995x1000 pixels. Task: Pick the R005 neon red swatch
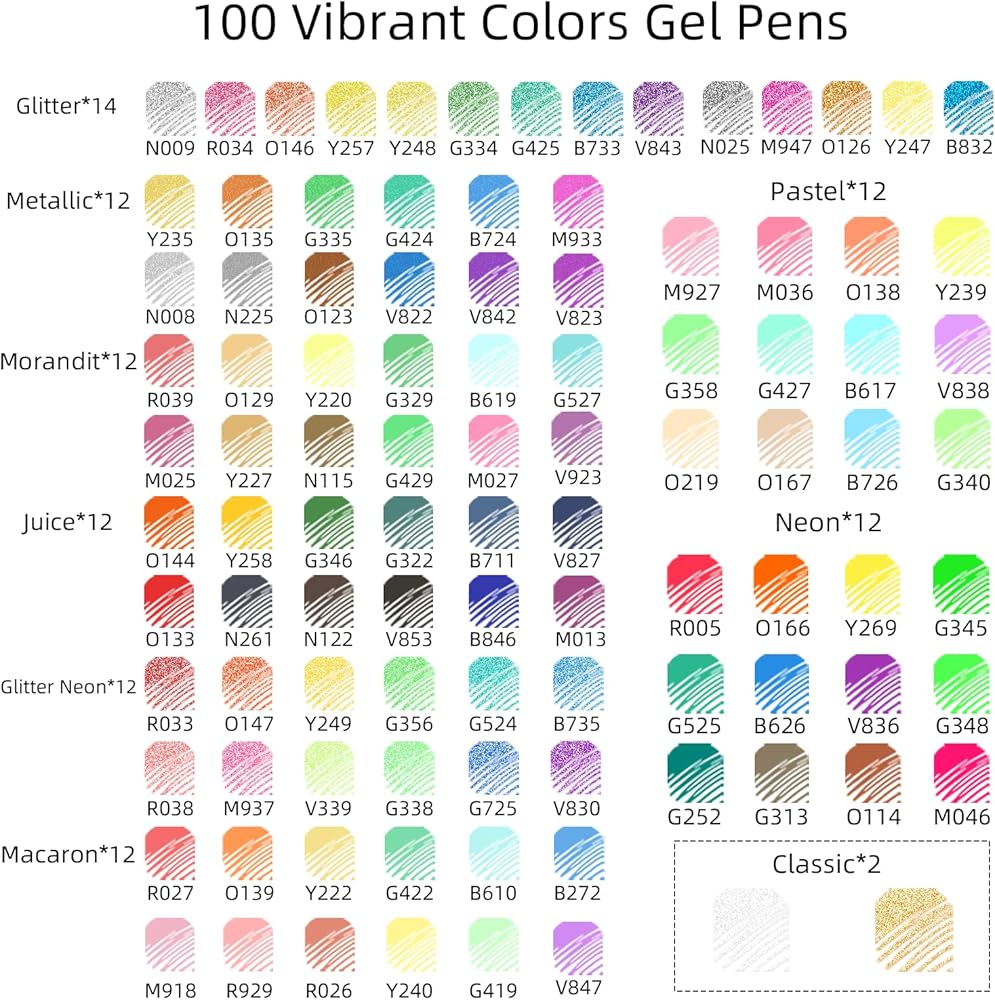pyautogui.click(x=695, y=584)
